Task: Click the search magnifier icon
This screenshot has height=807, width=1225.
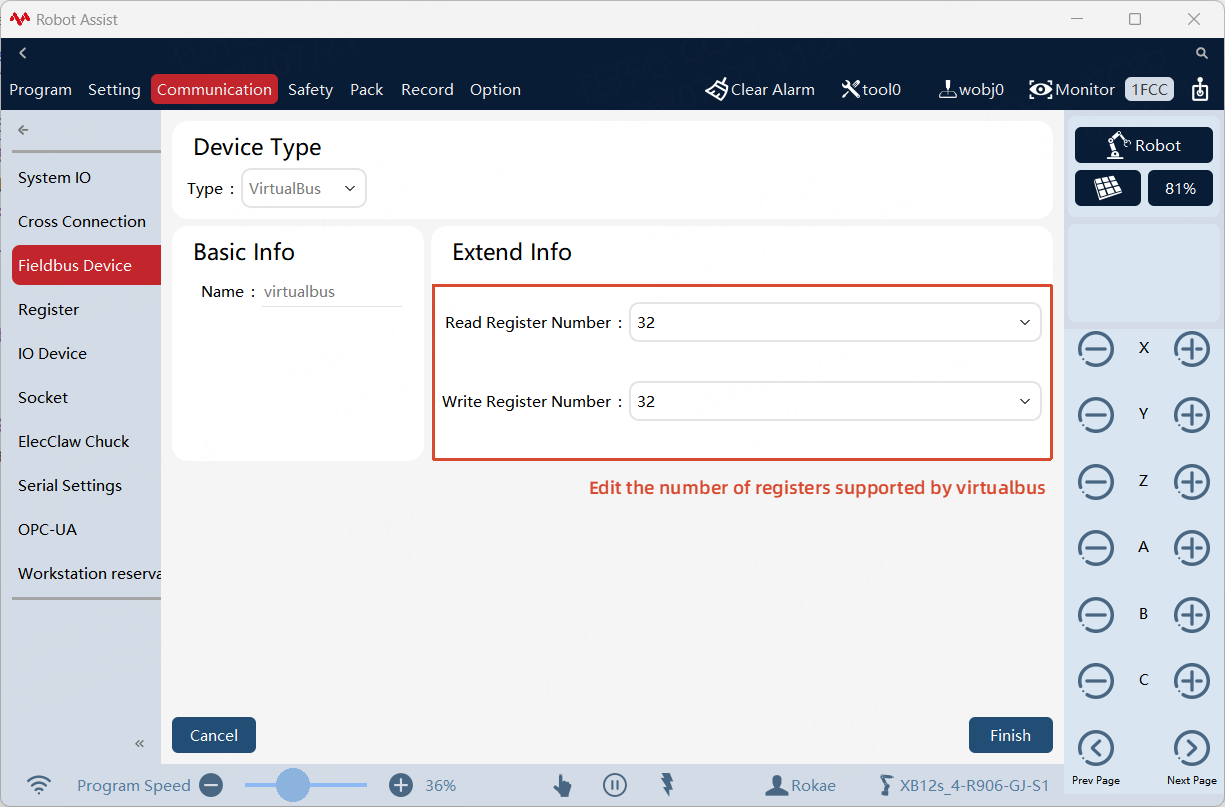Action: (x=1202, y=53)
